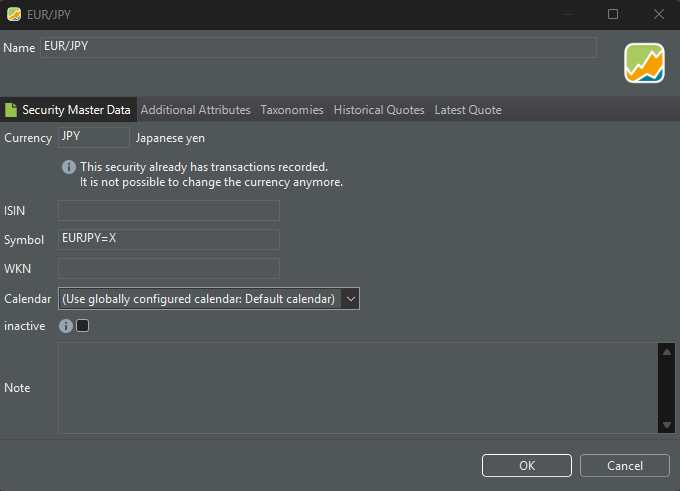This screenshot has height=491, width=680.
Task: Click the Portfolio Performance logo in title bar
Action: (x=14, y=14)
